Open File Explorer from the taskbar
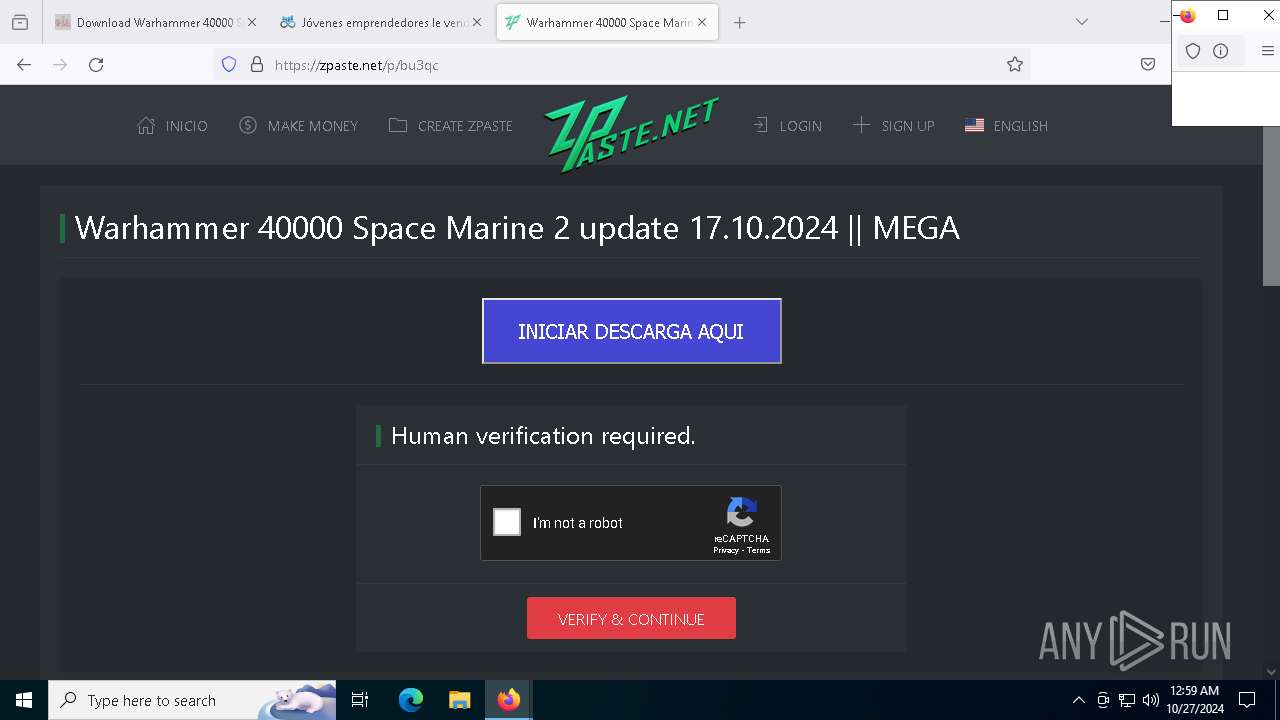The width and height of the screenshot is (1280, 720). pyautogui.click(x=459, y=700)
